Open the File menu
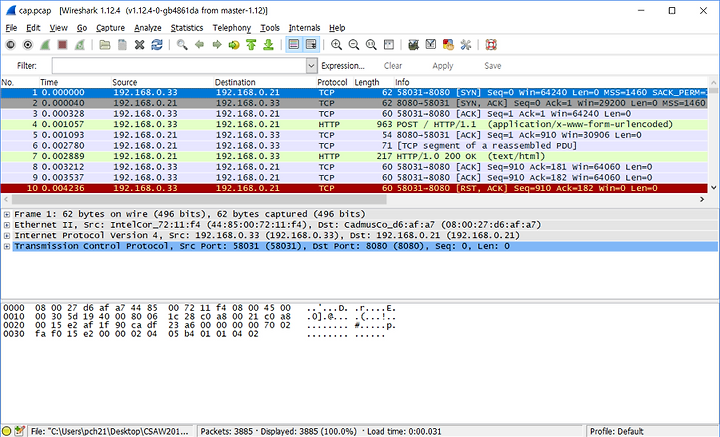Viewport: 720px width, 437px height. click(11, 28)
